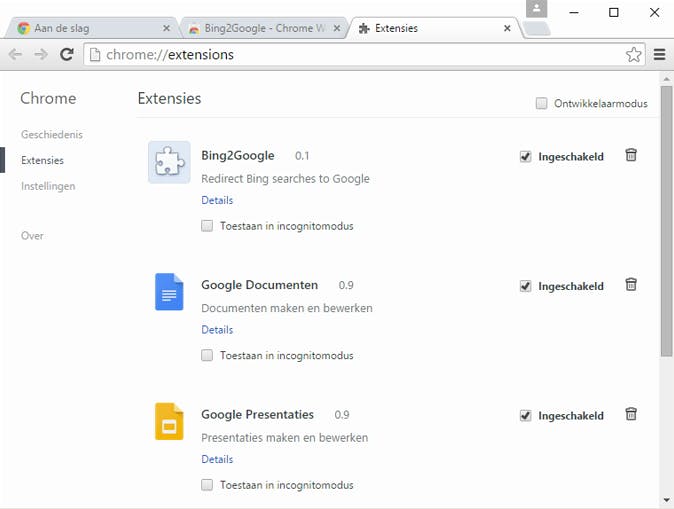The height and width of the screenshot is (509, 674).
Task: Disable Bing2Google via the Ingeschakeld checkbox
Action: coord(526,156)
